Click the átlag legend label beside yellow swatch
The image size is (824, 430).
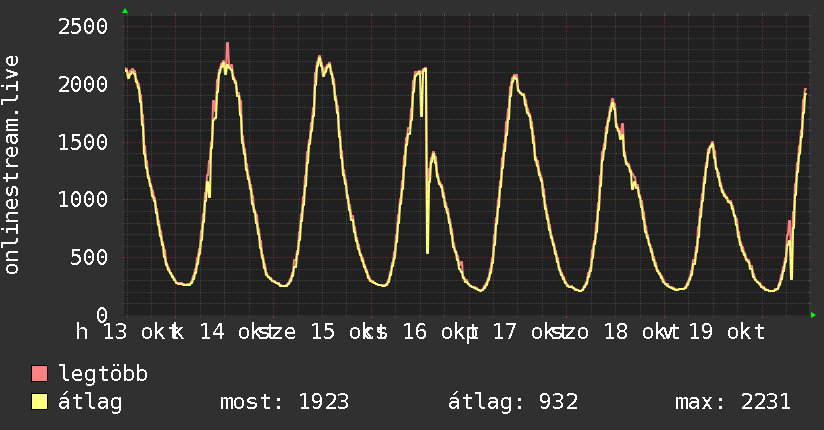pyautogui.click(x=90, y=402)
